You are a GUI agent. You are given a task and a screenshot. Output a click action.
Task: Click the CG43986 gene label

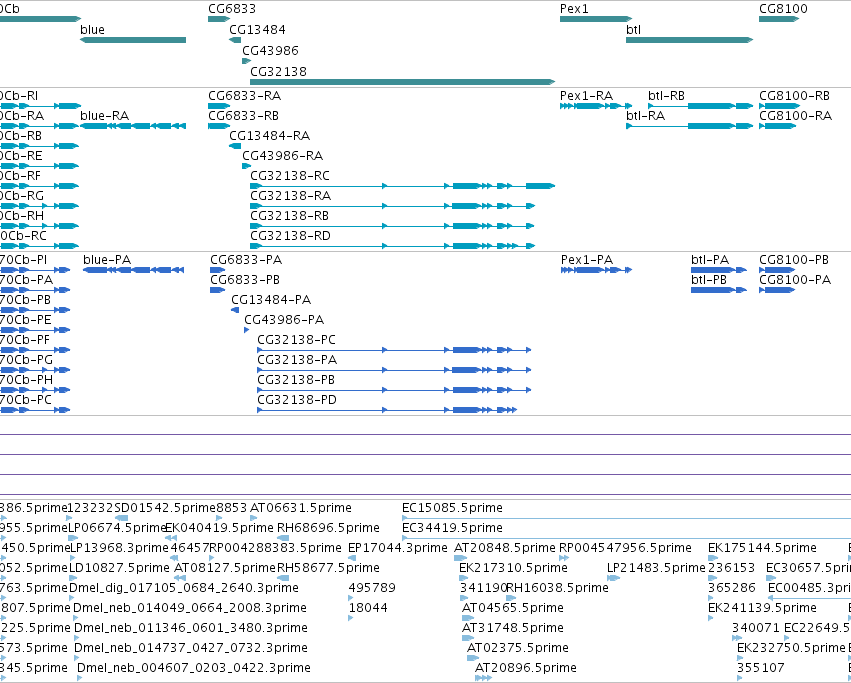[x=270, y=50]
